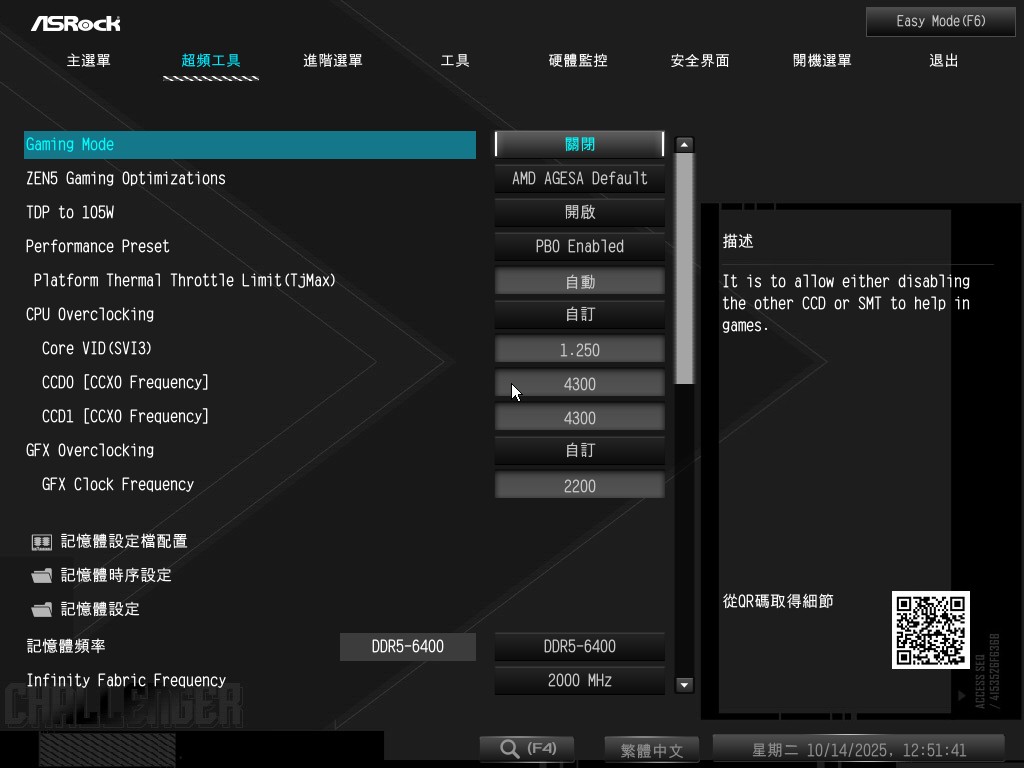The image size is (1024, 768).
Task: Switch to the 進階選單 tab
Action: pyautogui.click(x=333, y=61)
